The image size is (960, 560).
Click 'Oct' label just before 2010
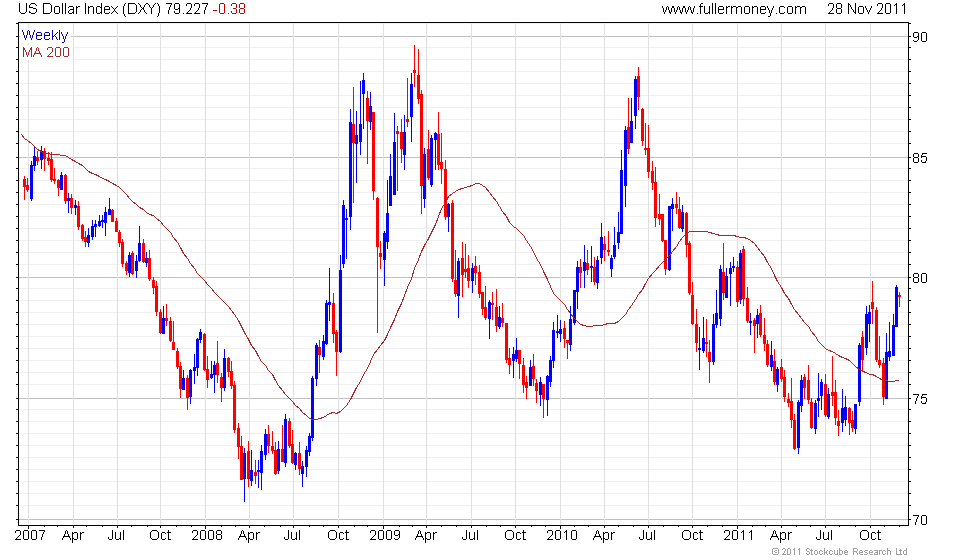point(515,536)
